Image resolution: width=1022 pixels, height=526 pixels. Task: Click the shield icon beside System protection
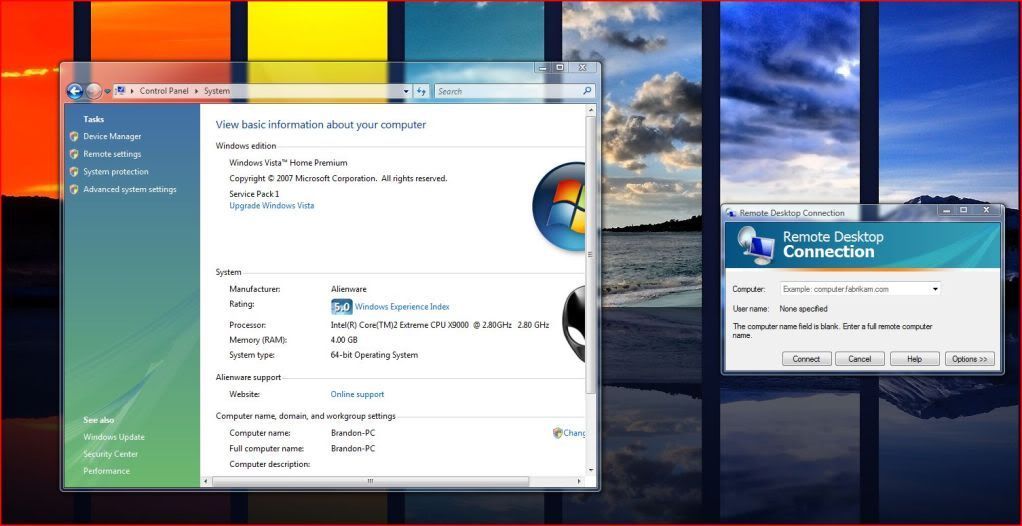pyautogui.click(x=74, y=171)
